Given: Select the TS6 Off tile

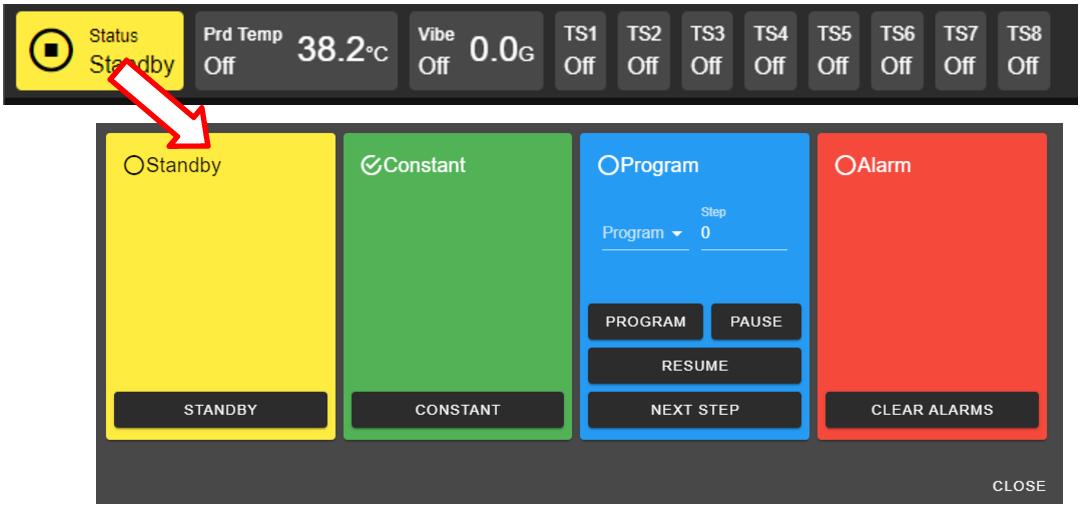Looking at the screenshot, I should click(x=897, y=50).
